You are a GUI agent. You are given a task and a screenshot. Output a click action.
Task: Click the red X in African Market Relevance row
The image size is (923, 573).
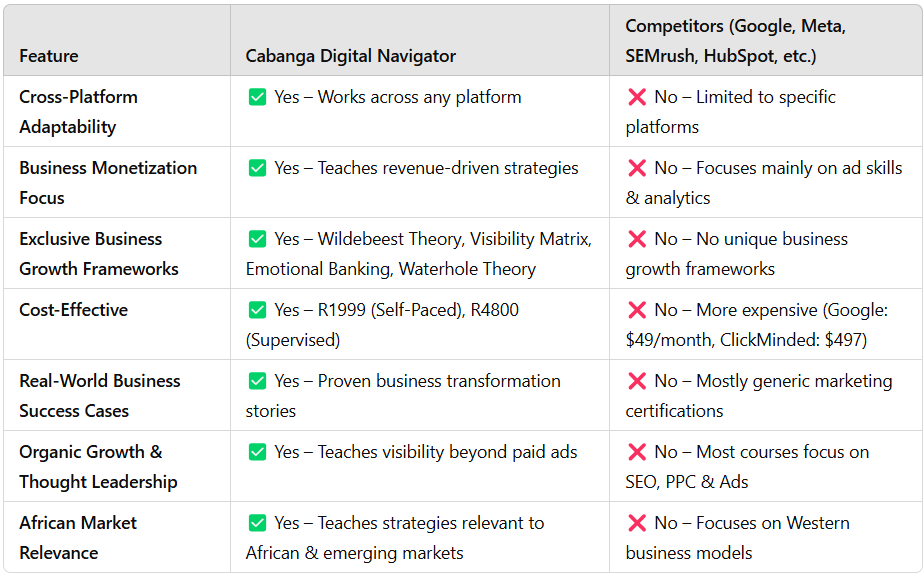(637, 523)
